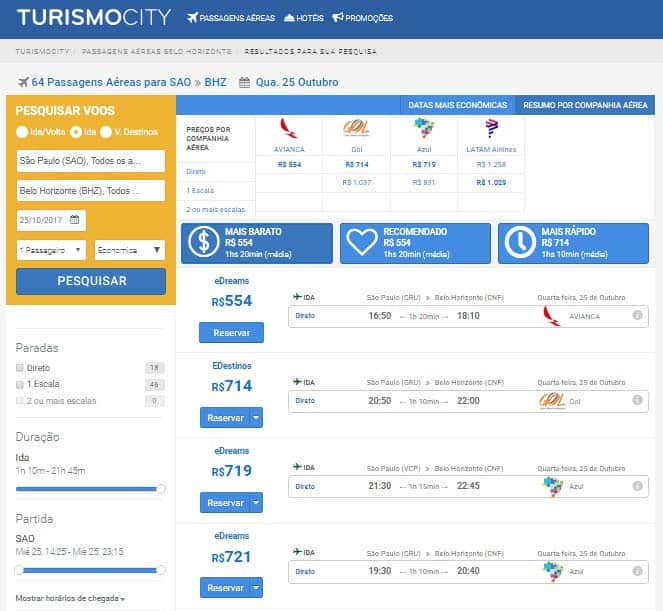Click the Pesquisar button
663x611 pixels.
click(91, 281)
